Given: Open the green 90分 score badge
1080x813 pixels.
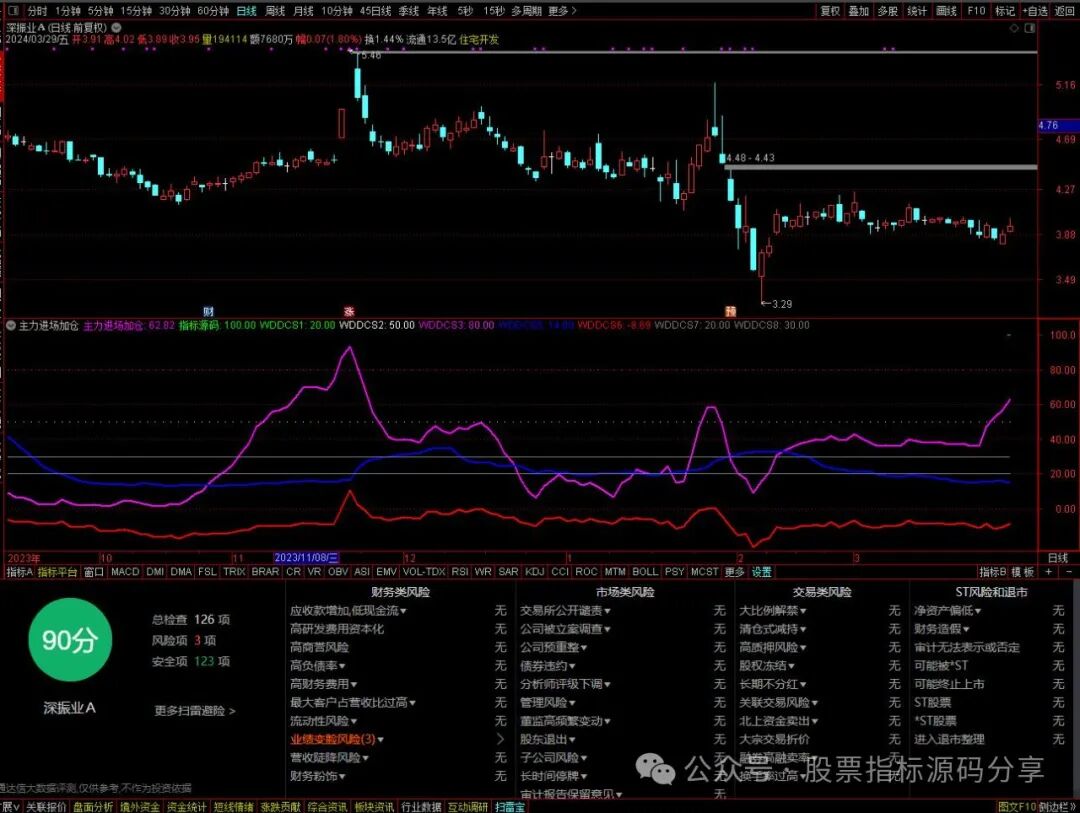Looking at the screenshot, I should (70, 640).
